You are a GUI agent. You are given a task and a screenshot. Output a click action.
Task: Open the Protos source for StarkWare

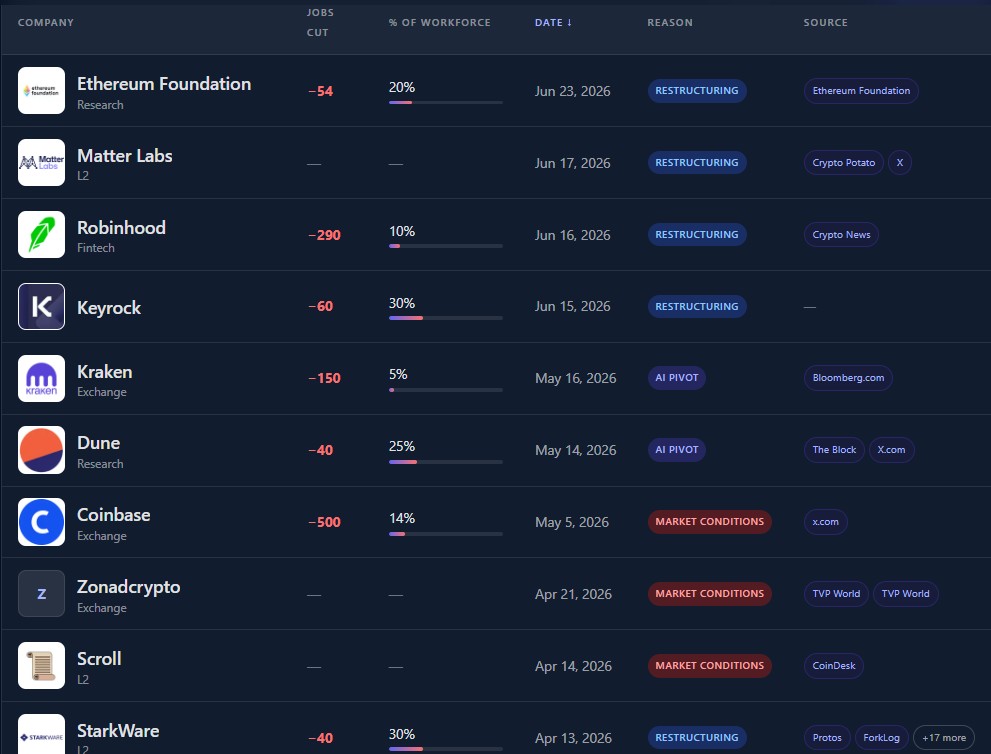click(x=827, y=738)
